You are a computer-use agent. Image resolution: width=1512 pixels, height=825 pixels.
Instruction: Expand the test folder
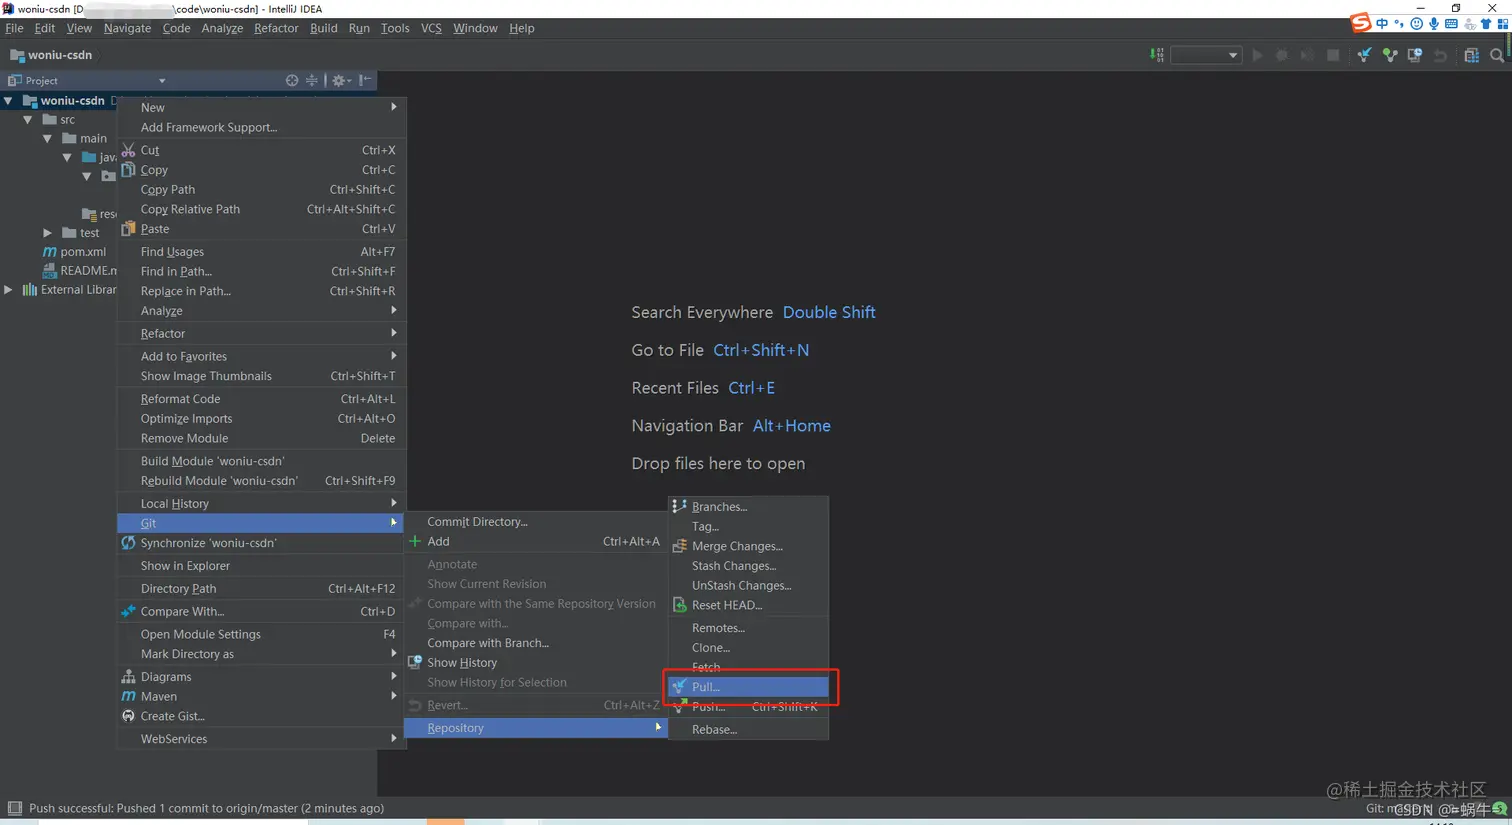(47, 233)
